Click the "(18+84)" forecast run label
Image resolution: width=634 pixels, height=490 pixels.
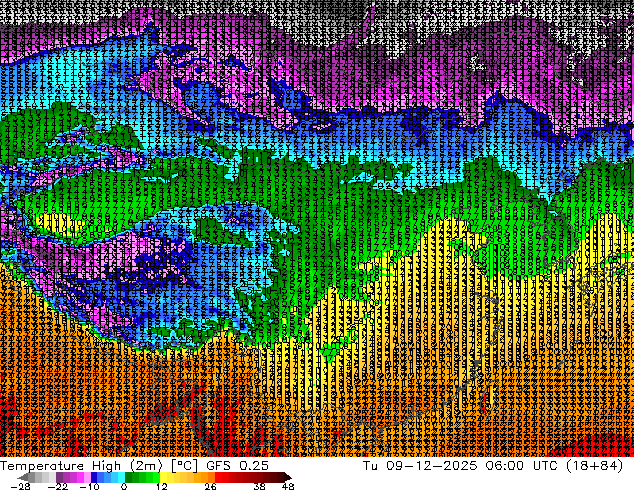tap(594, 466)
